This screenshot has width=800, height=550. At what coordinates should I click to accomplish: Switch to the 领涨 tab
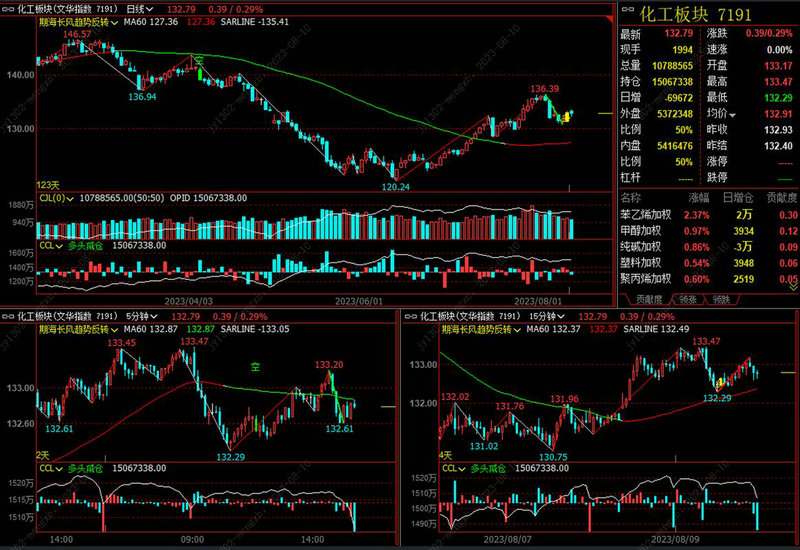(688, 299)
